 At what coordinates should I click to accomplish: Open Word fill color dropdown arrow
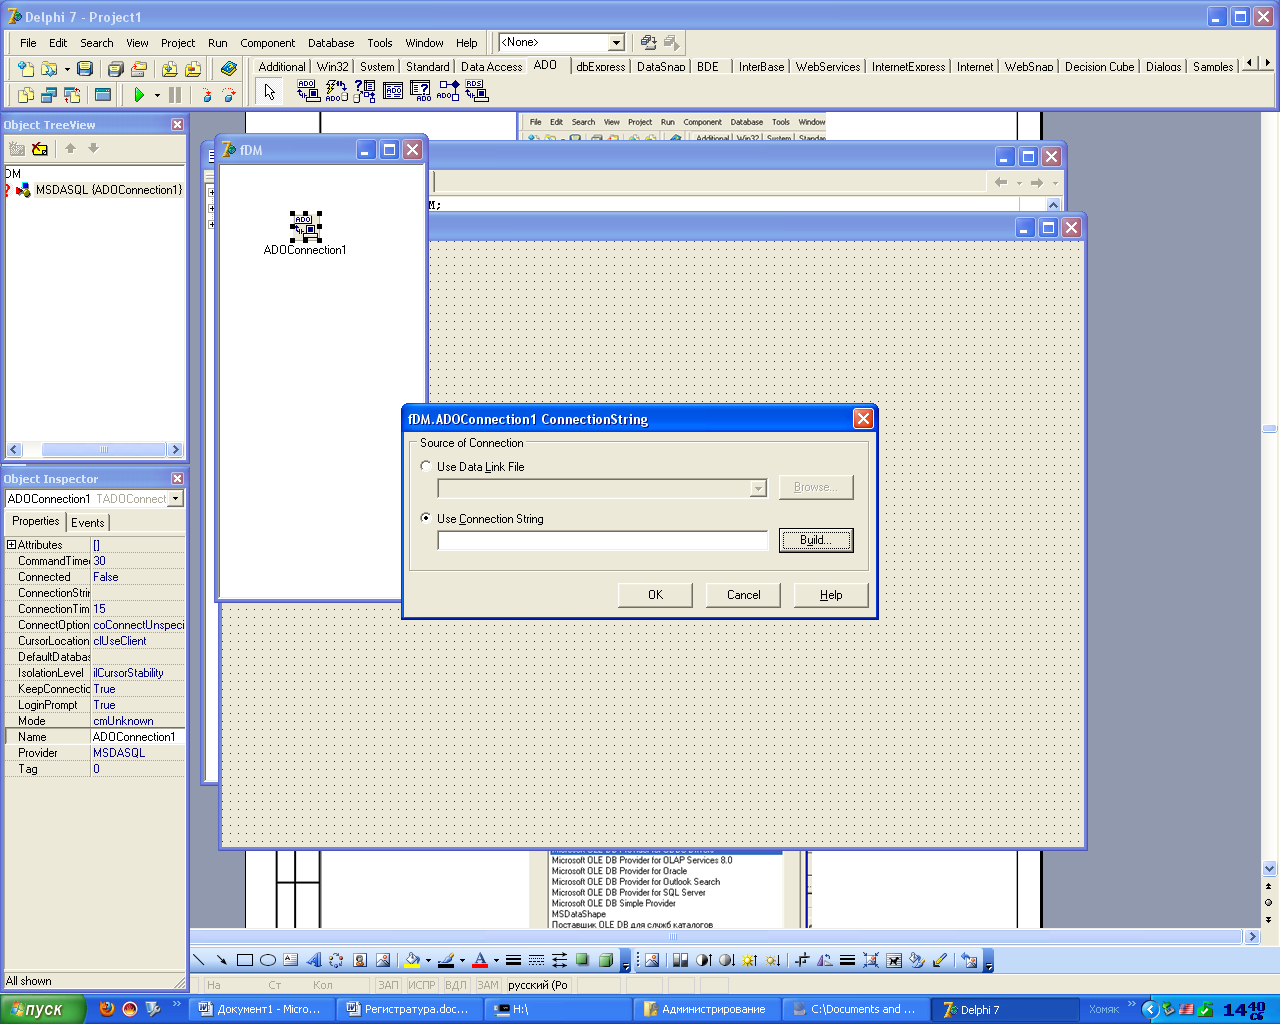click(428, 960)
